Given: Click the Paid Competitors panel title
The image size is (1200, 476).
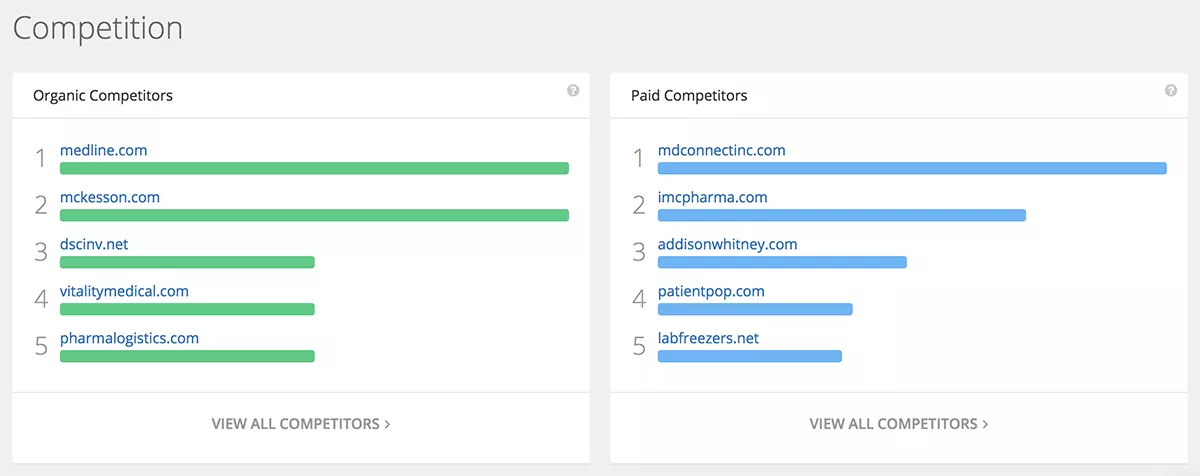Looking at the screenshot, I should pos(689,96).
